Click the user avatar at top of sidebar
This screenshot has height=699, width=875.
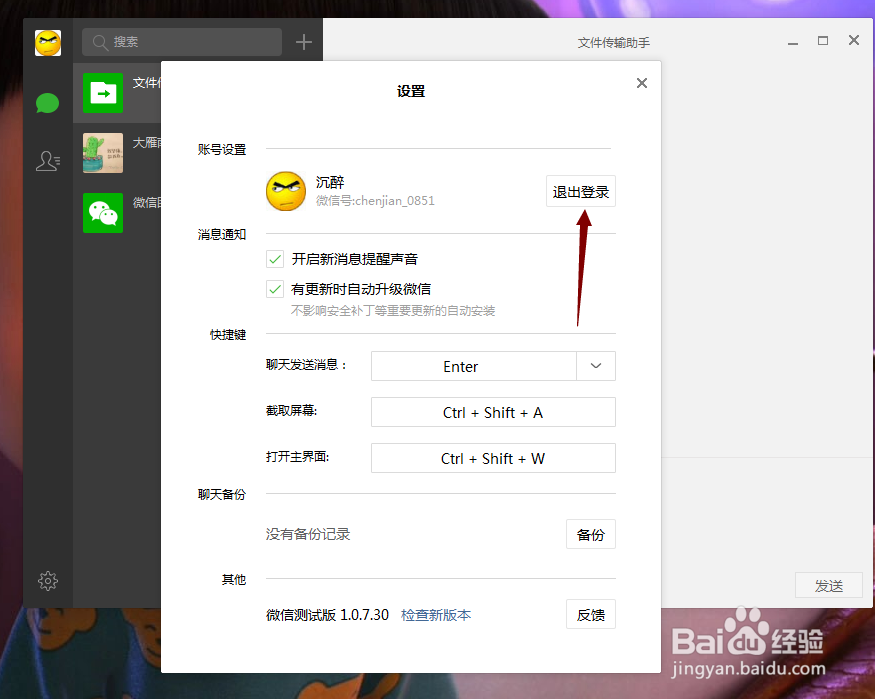[x=46, y=43]
